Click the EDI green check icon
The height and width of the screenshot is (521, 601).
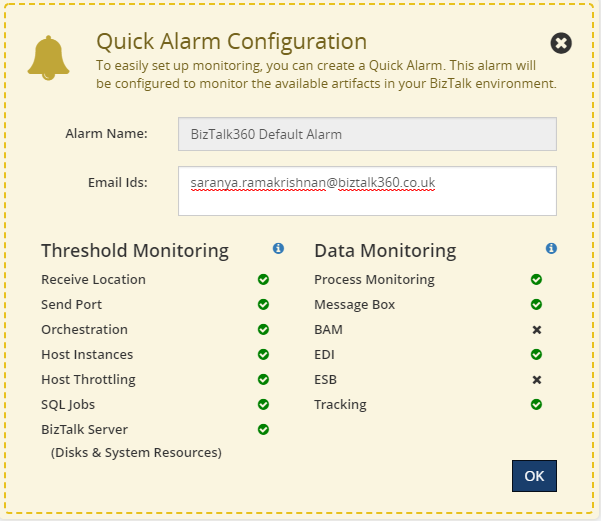click(537, 355)
